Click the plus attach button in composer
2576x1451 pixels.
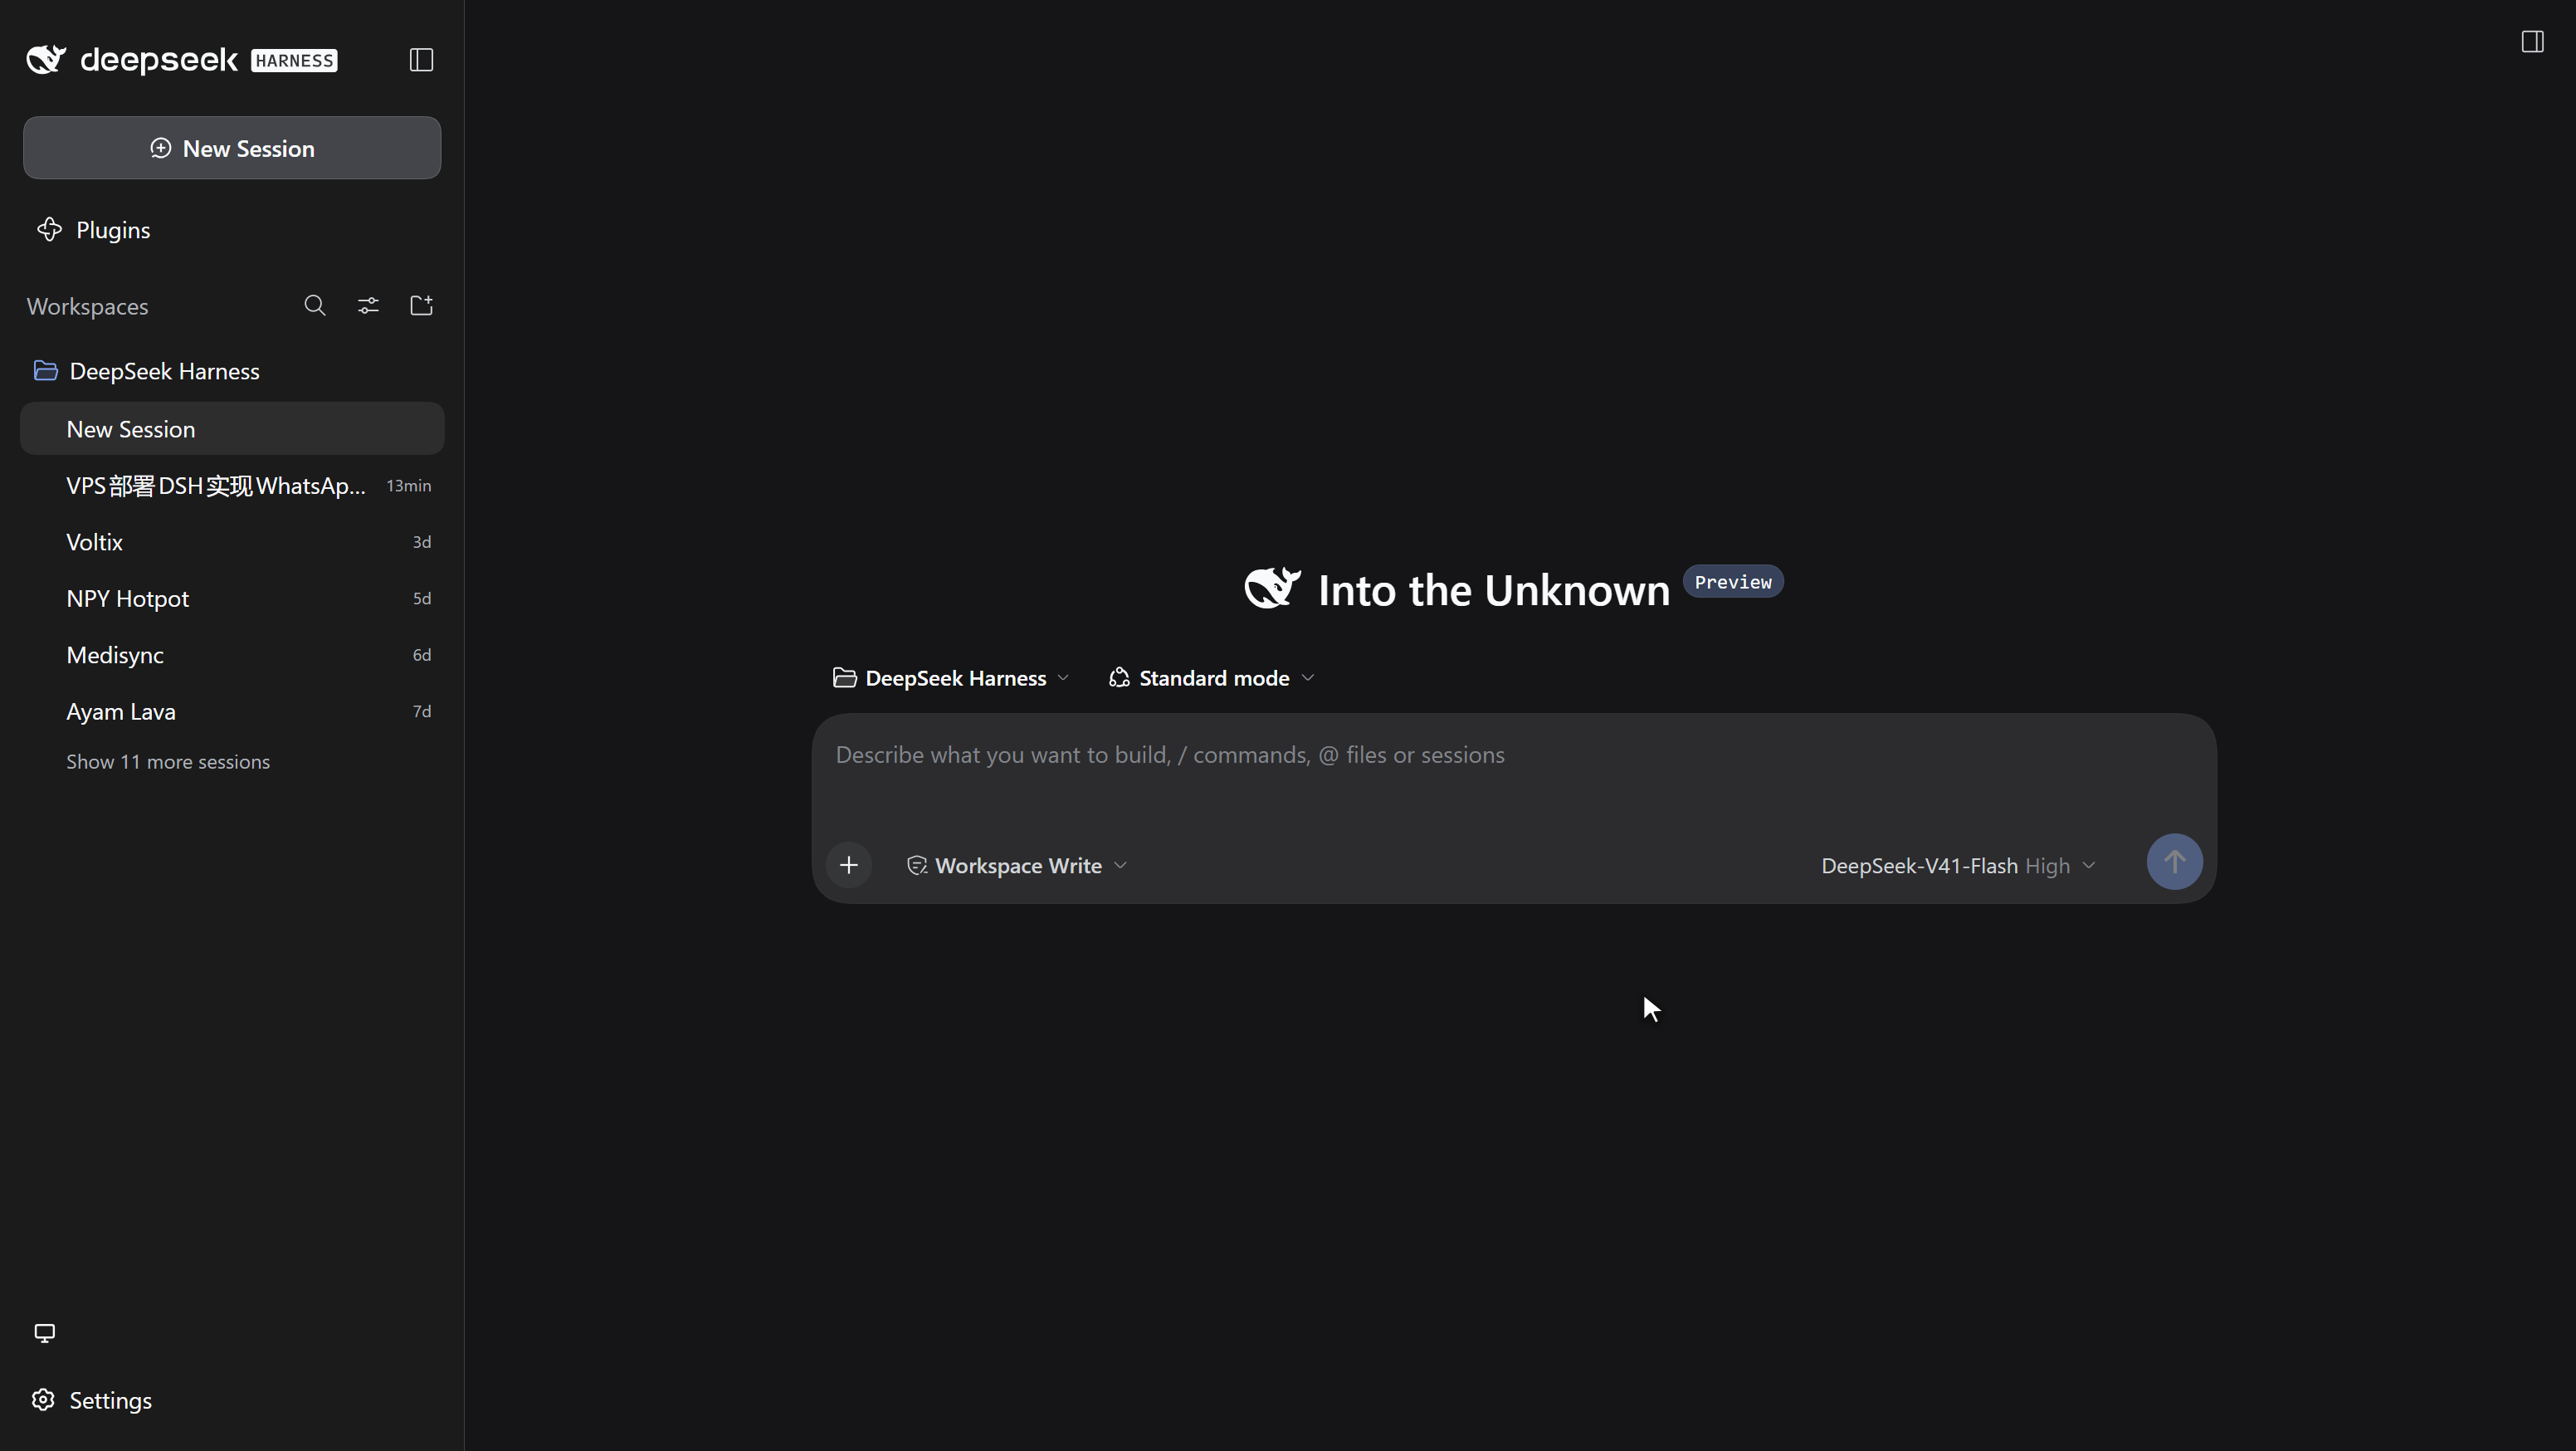pyautogui.click(x=849, y=865)
